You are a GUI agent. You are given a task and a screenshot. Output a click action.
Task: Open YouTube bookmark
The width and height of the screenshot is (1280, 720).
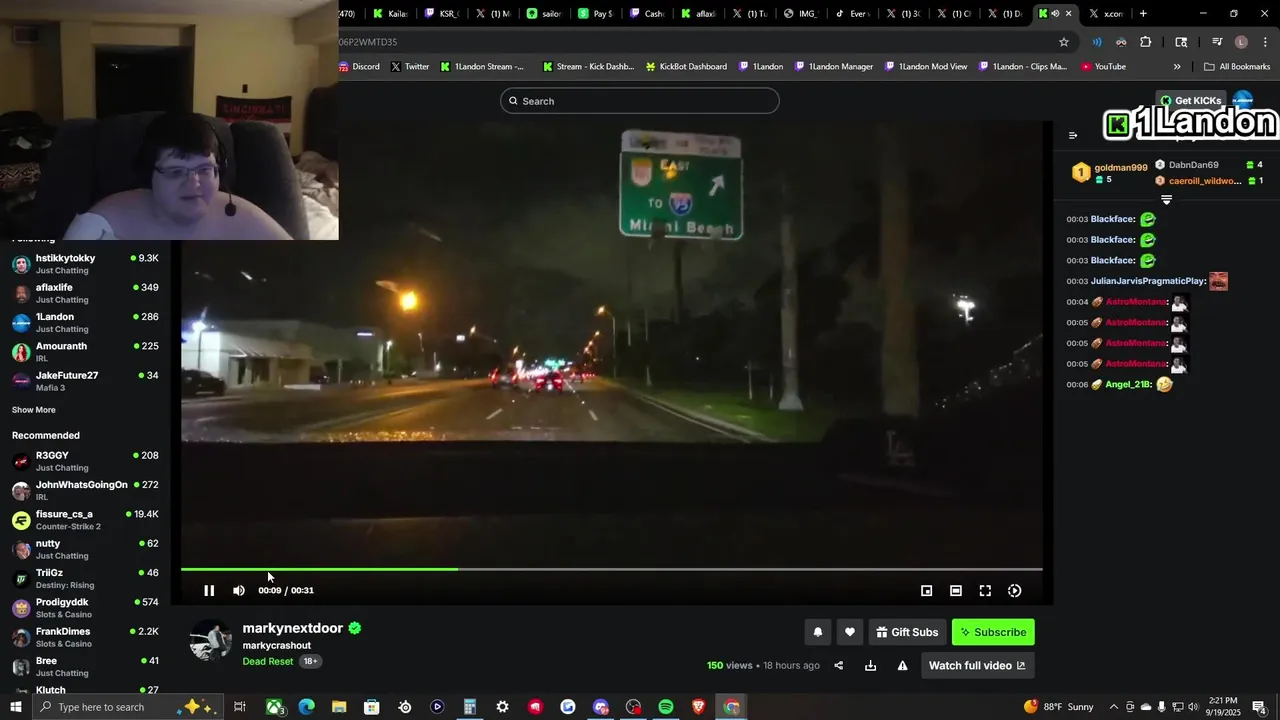[1104, 67]
